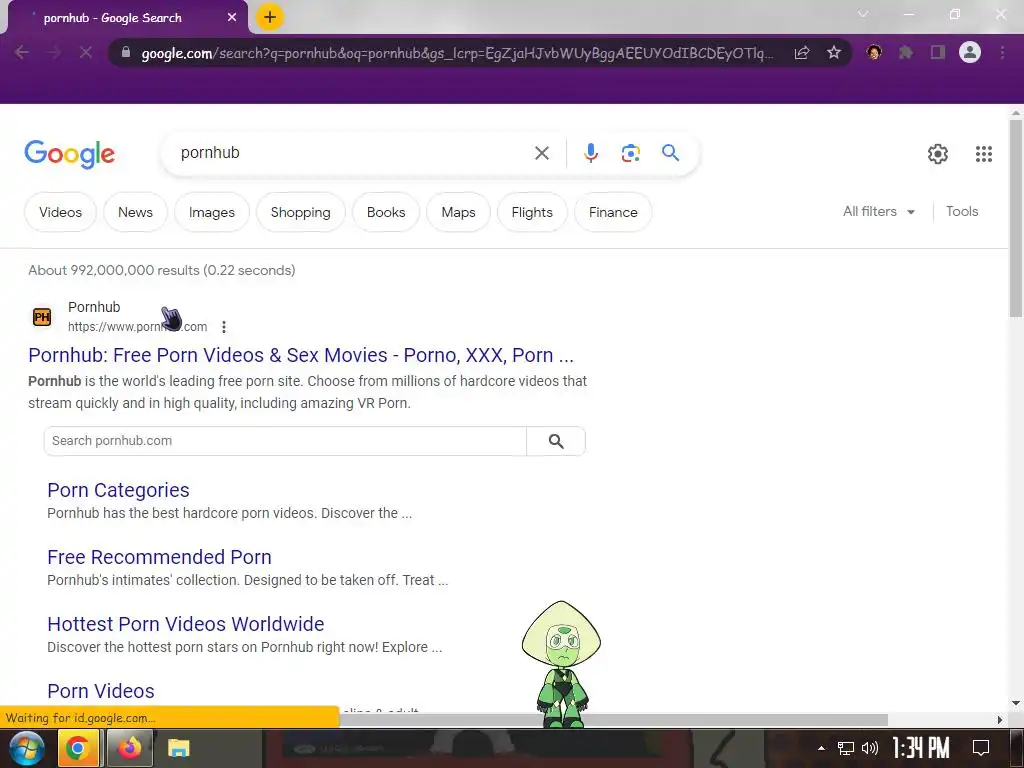The height and width of the screenshot is (768, 1024).
Task: Open the Windows Start menu
Action: [x=27, y=748]
